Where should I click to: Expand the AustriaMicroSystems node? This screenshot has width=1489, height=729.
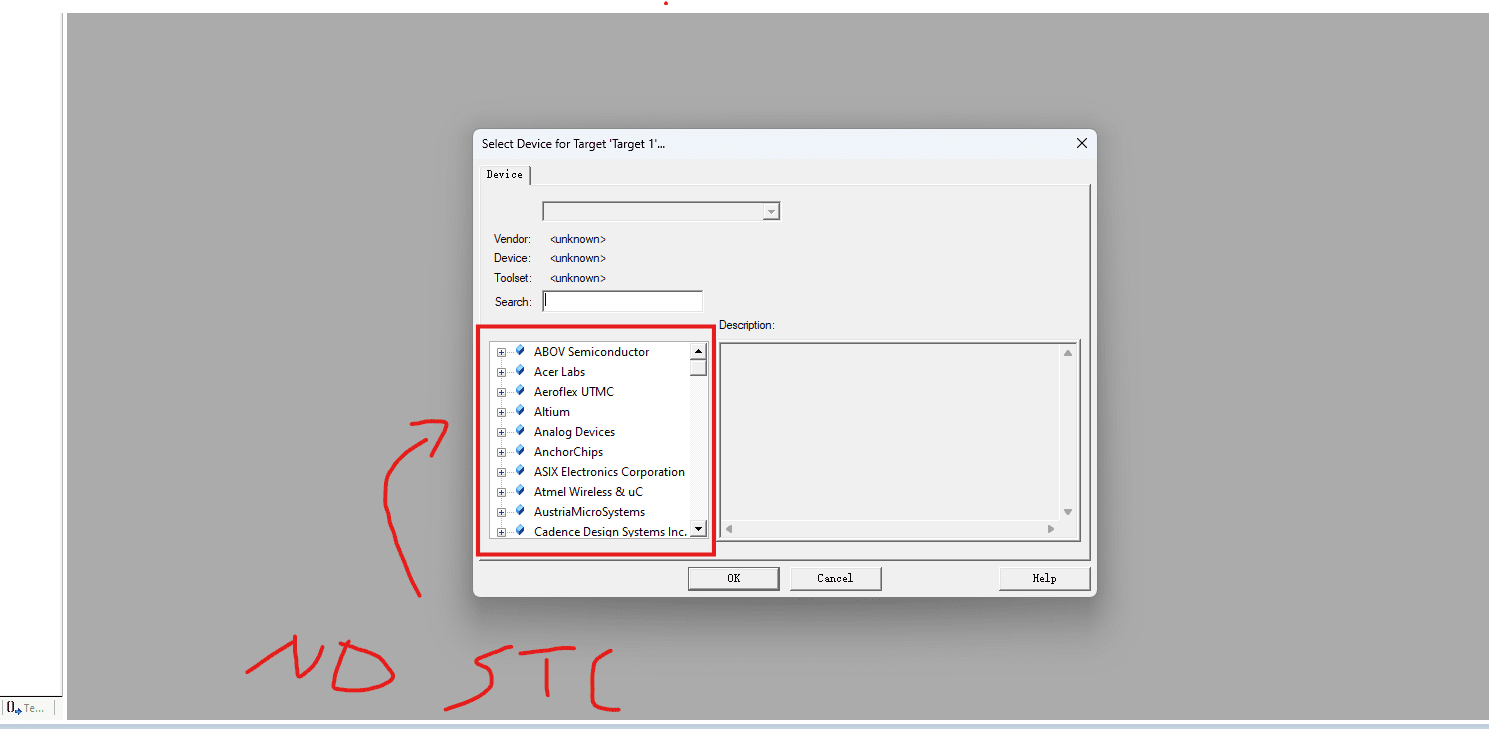click(501, 512)
